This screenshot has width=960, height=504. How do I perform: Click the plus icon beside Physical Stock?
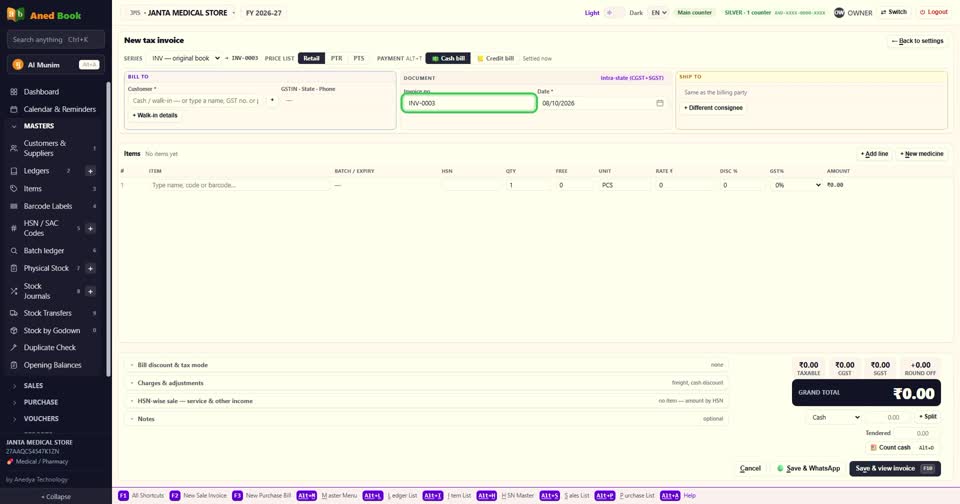[90, 268]
